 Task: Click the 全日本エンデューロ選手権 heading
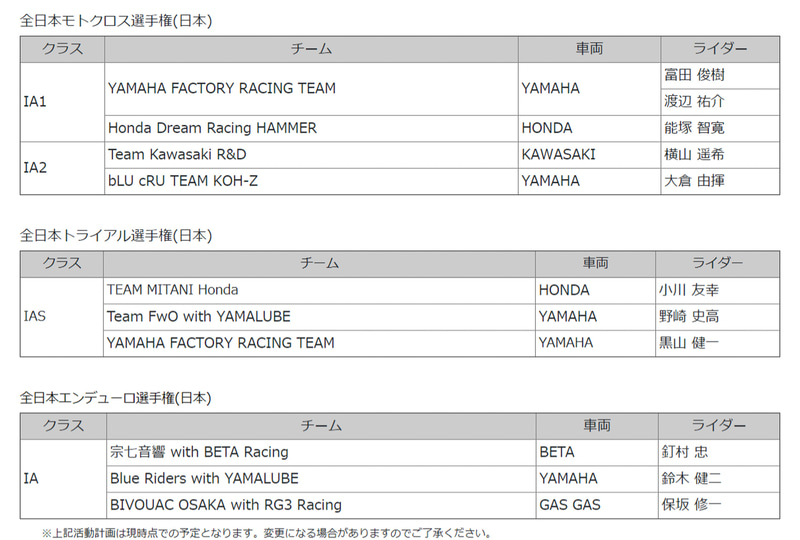click(x=116, y=397)
